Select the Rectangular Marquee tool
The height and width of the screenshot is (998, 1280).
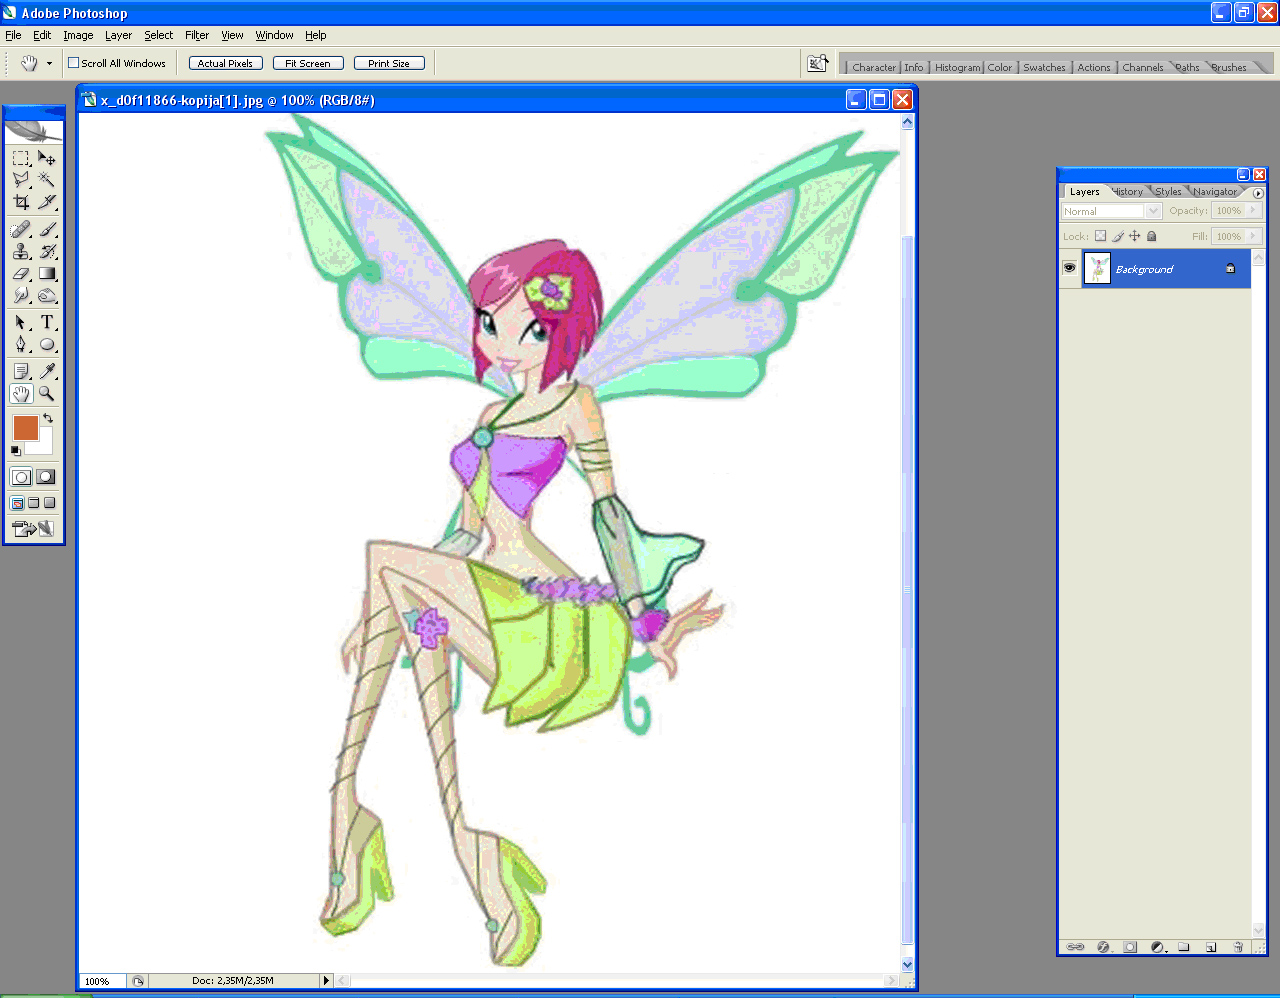pos(21,158)
